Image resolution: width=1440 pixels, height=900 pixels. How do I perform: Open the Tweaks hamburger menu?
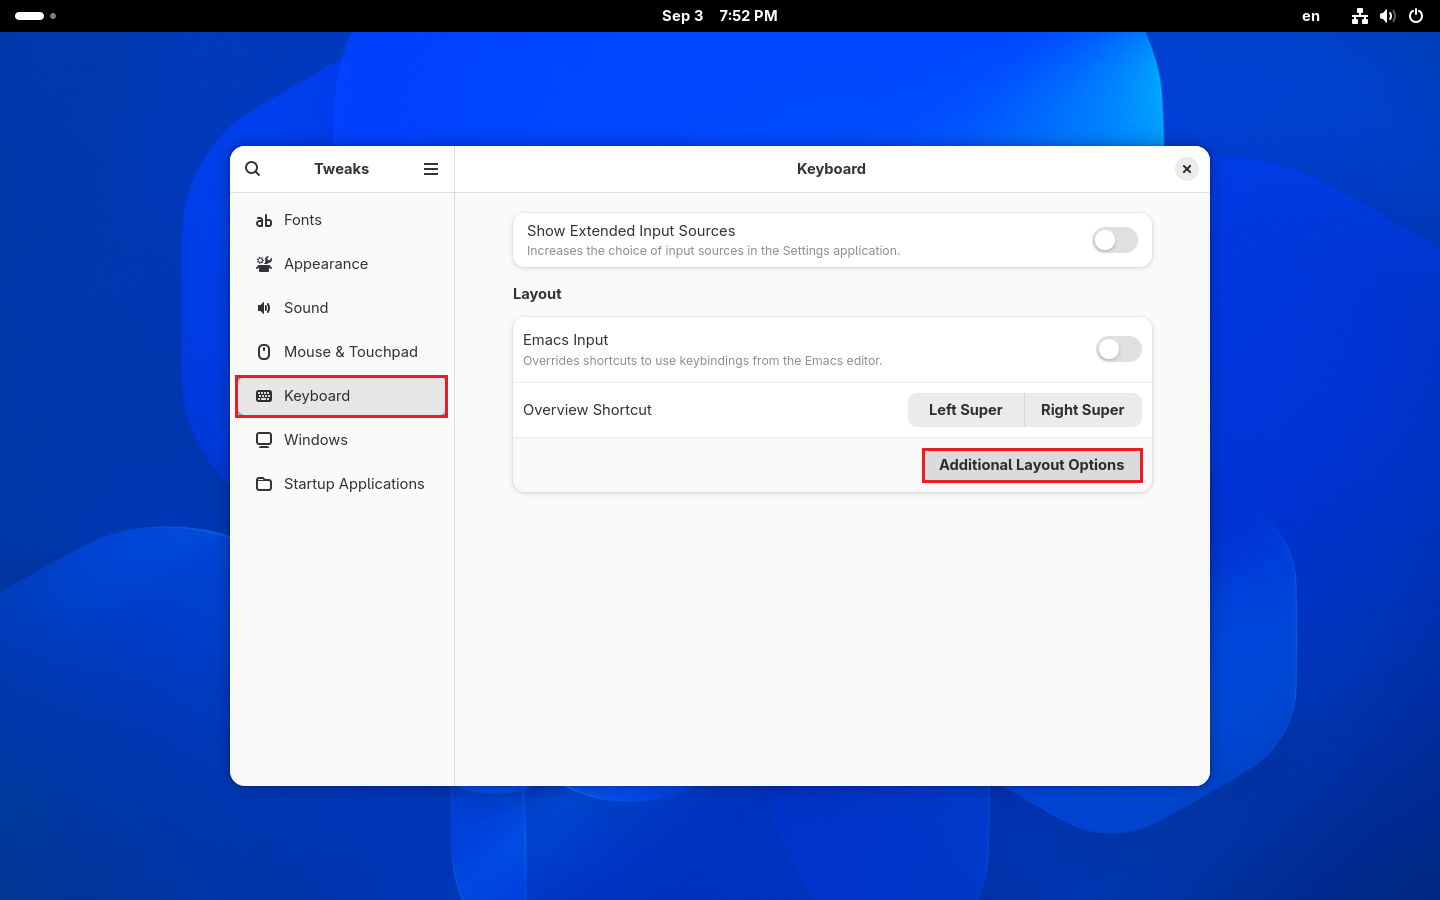tap(431, 169)
